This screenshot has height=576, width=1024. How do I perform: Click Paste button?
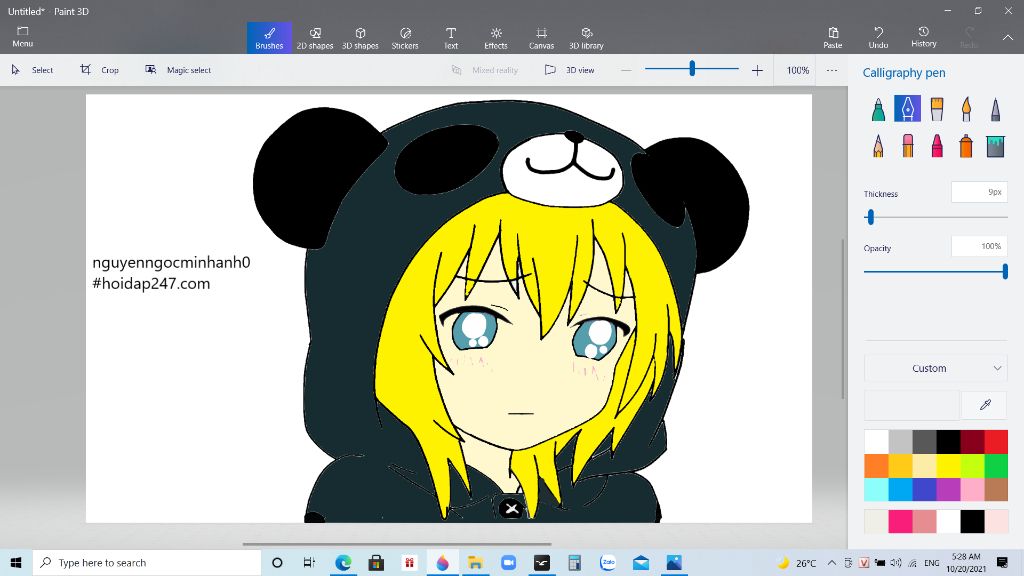(833, 38)
